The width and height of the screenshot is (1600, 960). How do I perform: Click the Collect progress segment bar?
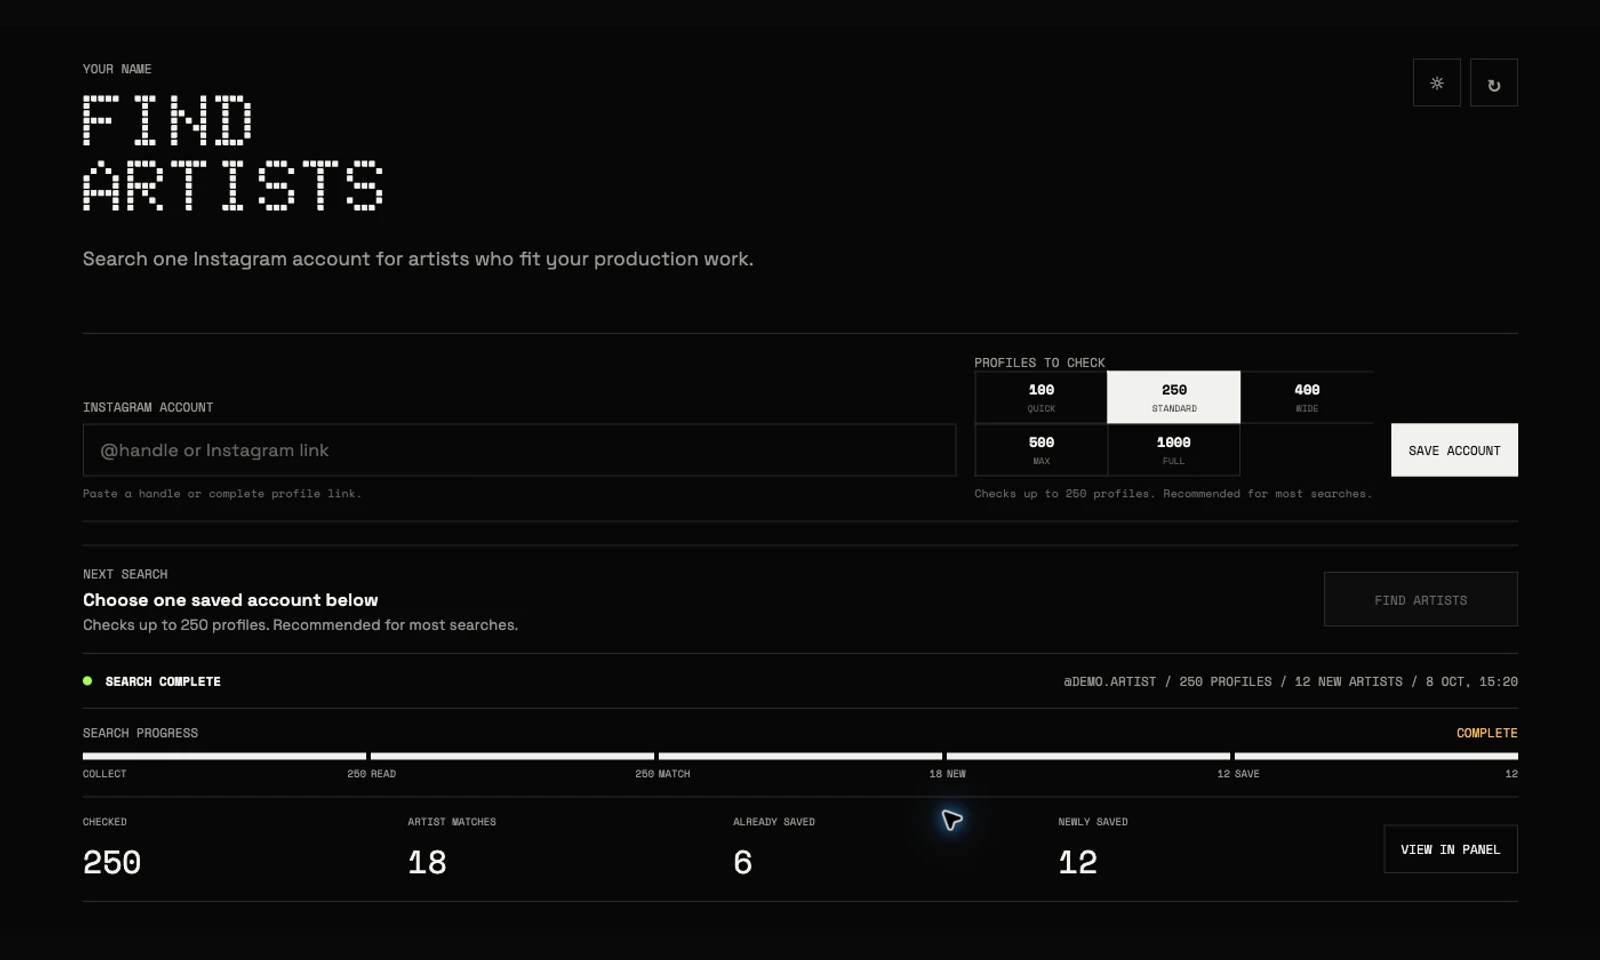[x=224, y=756]
